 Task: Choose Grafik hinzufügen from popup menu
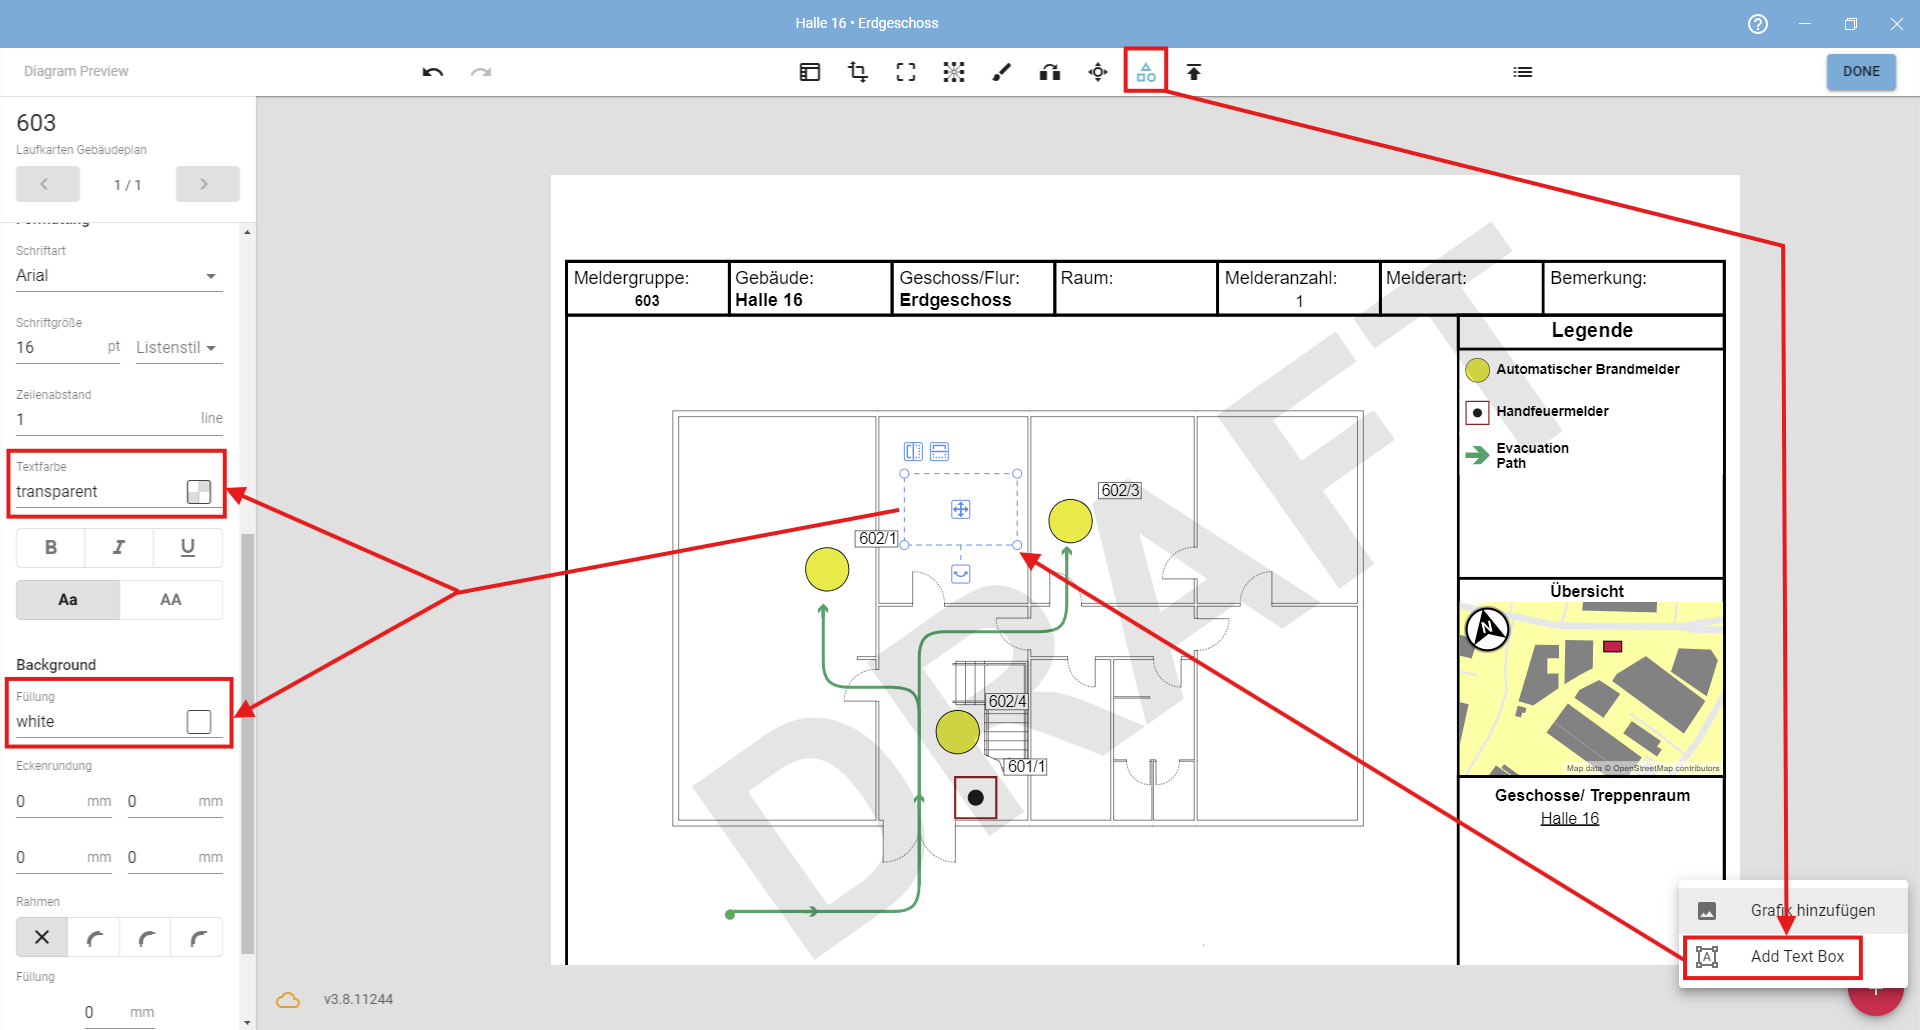coord(1793,911)
